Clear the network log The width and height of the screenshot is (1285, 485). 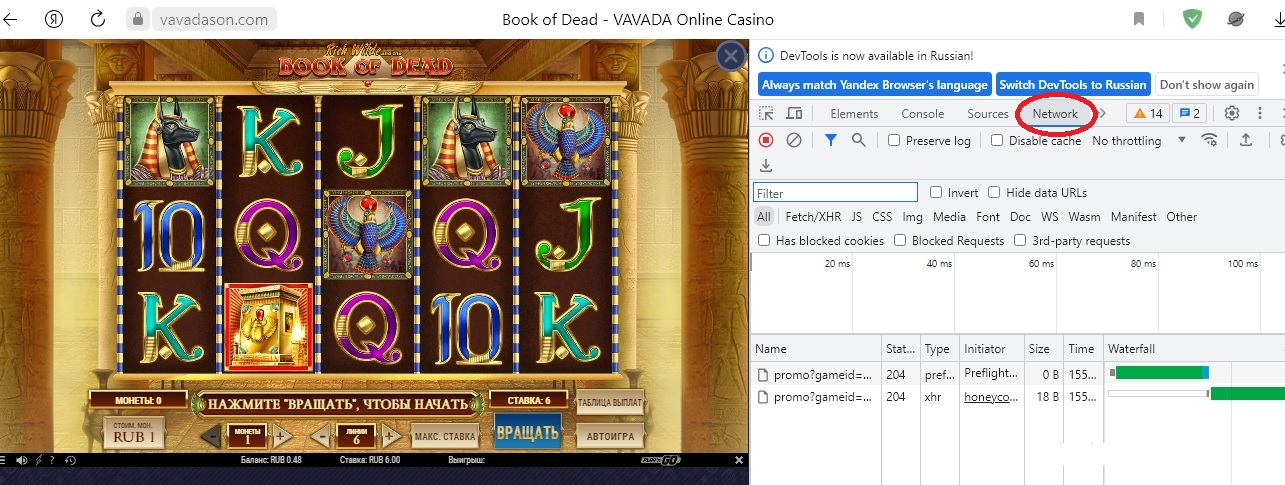click(x=794, y=141)
